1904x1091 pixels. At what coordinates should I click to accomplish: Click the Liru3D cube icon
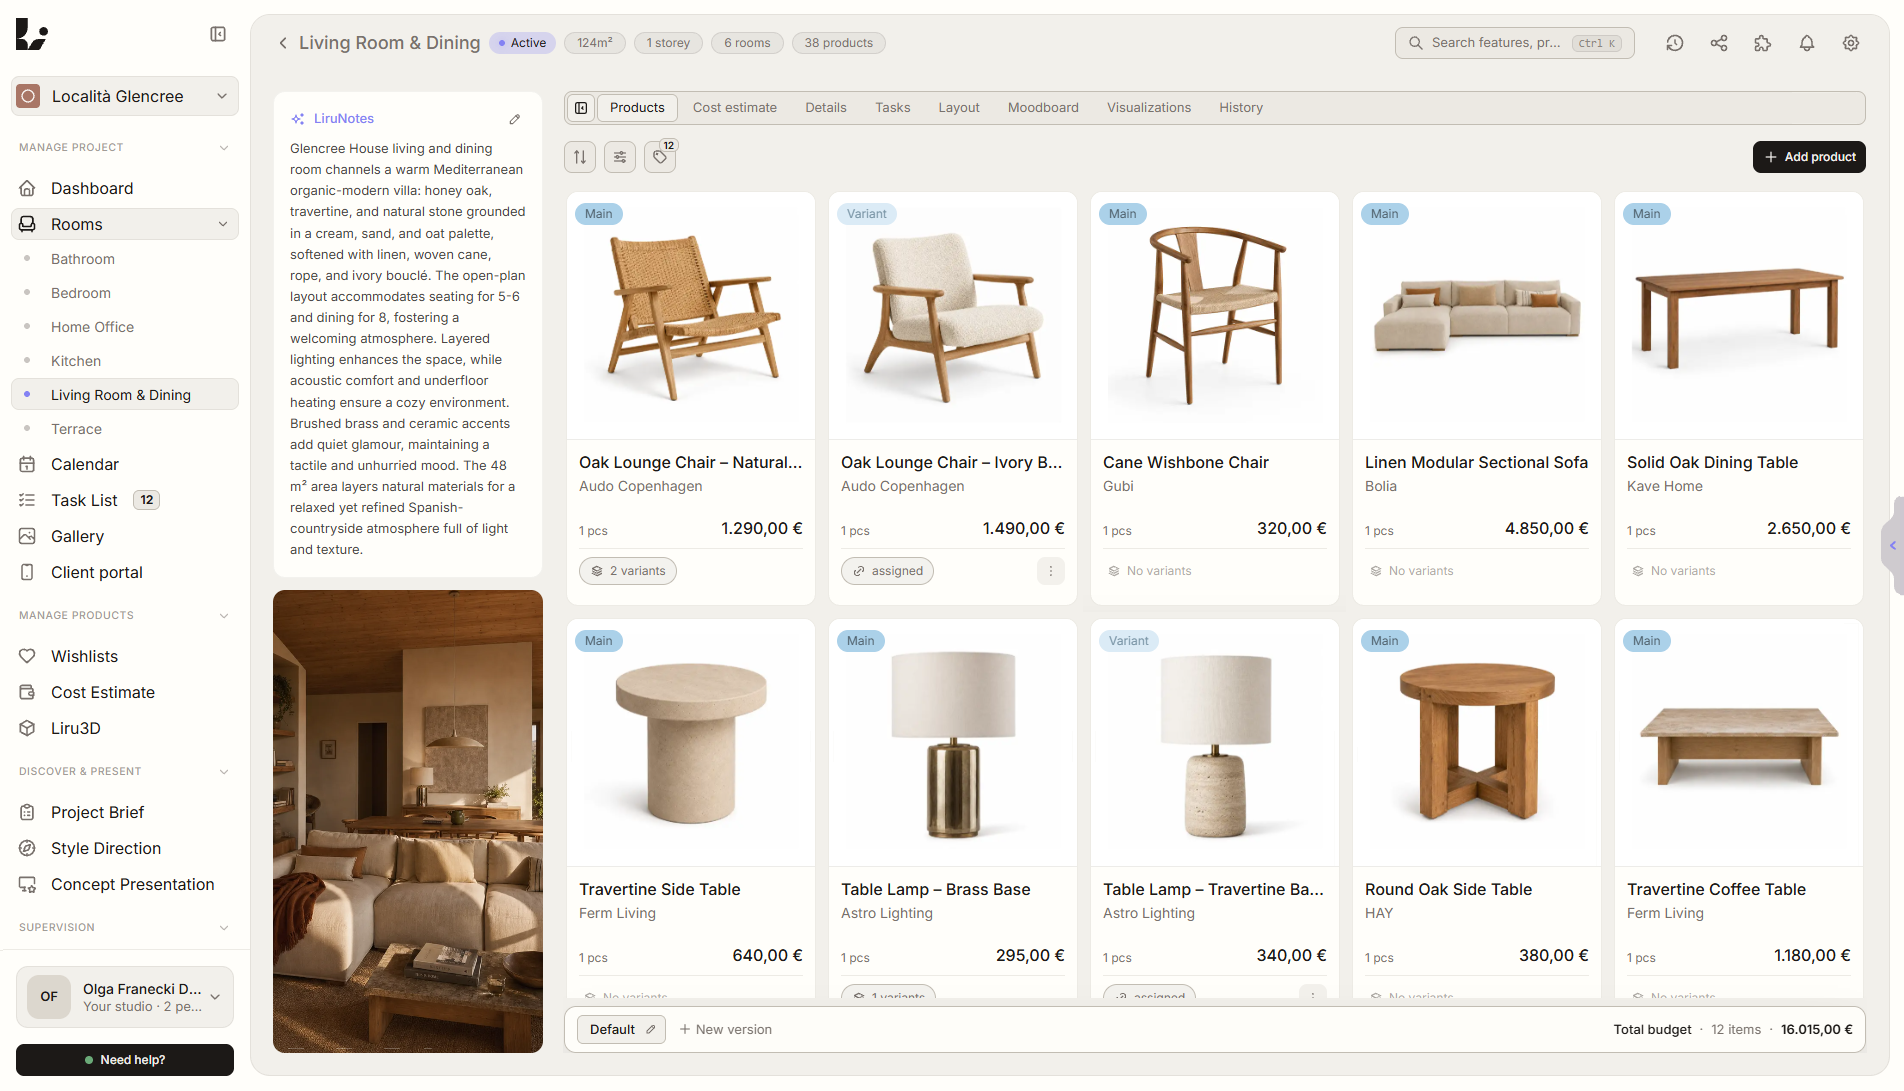coord(27,728)
